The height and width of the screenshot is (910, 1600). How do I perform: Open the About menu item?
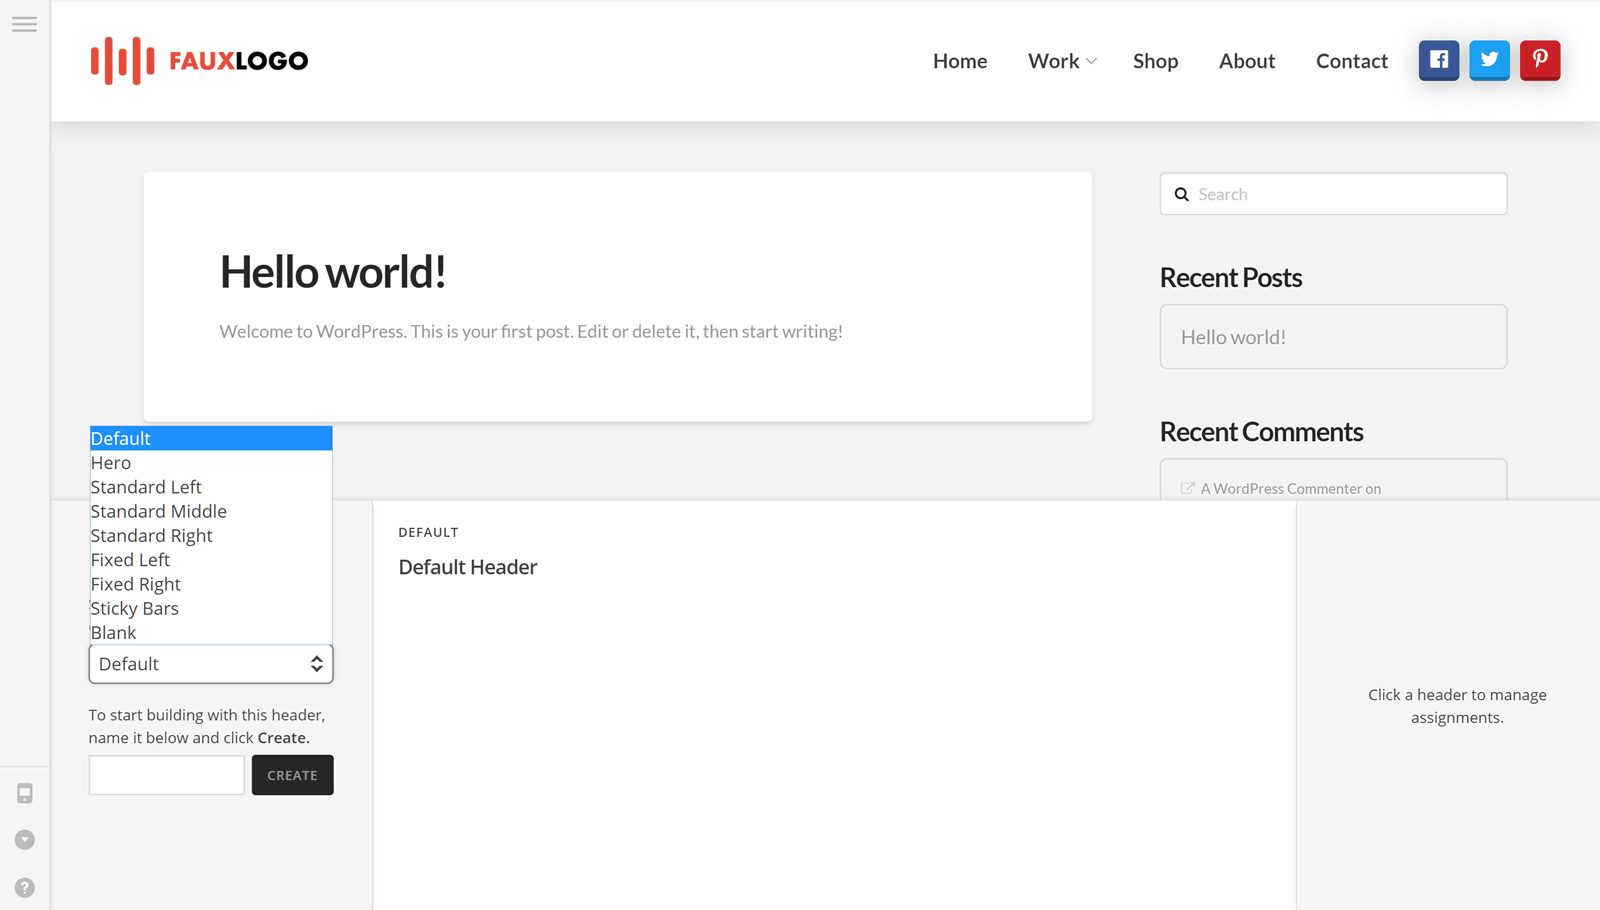[1247, 61]
